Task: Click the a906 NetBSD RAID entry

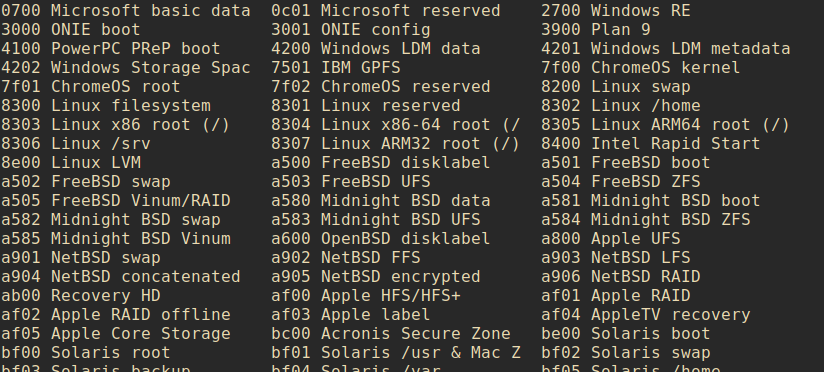Action: pos(621,276)
